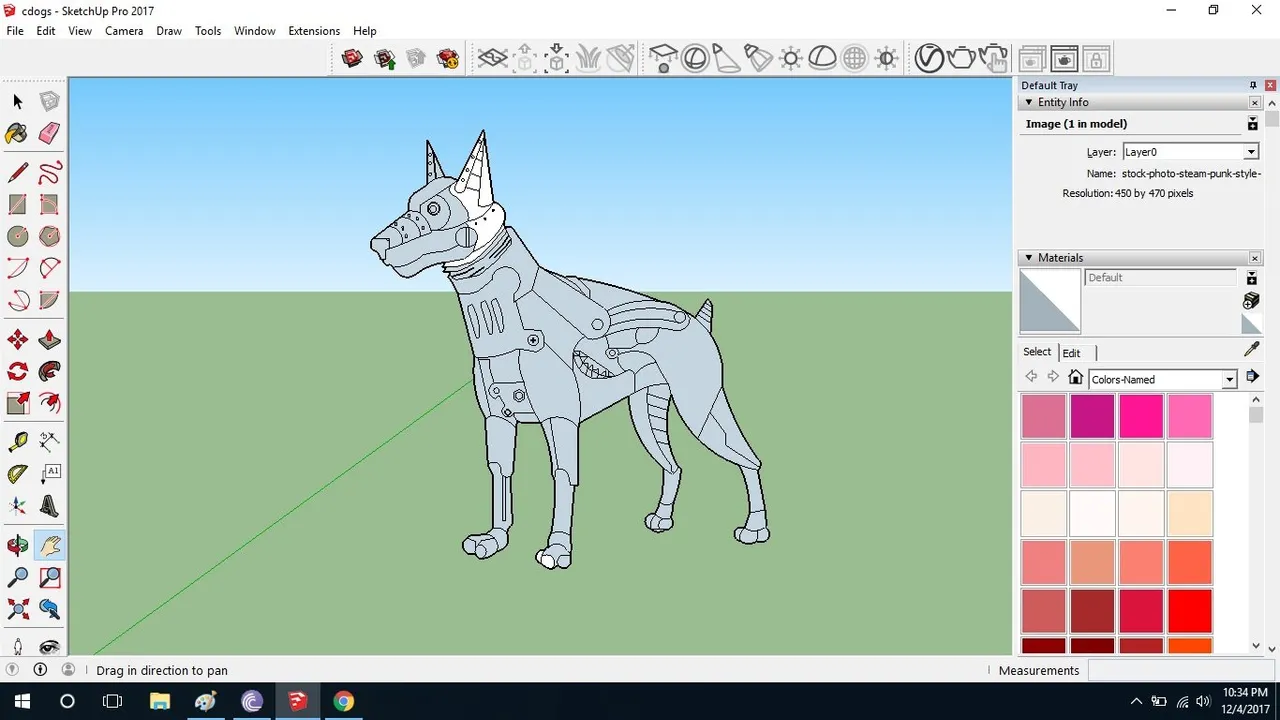
Task: Activate the Pan hand tool
Action: [x=49, y=545]
